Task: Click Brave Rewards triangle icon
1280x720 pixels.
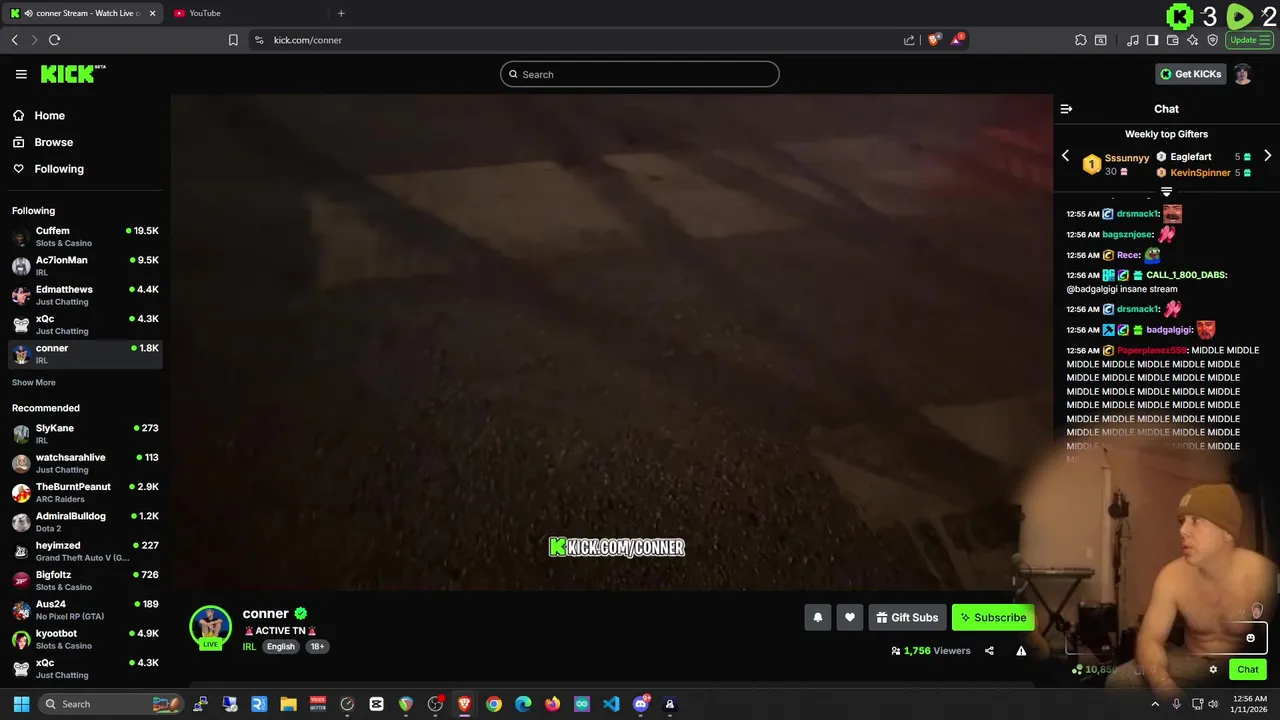Action: [x=957, y=40]
